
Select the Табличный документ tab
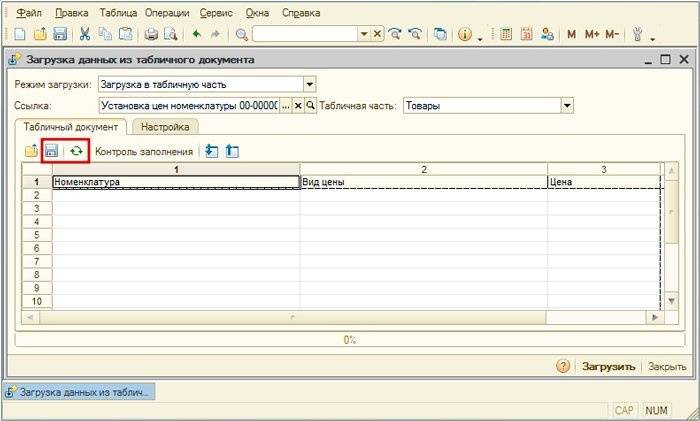(x=71, y=127)
